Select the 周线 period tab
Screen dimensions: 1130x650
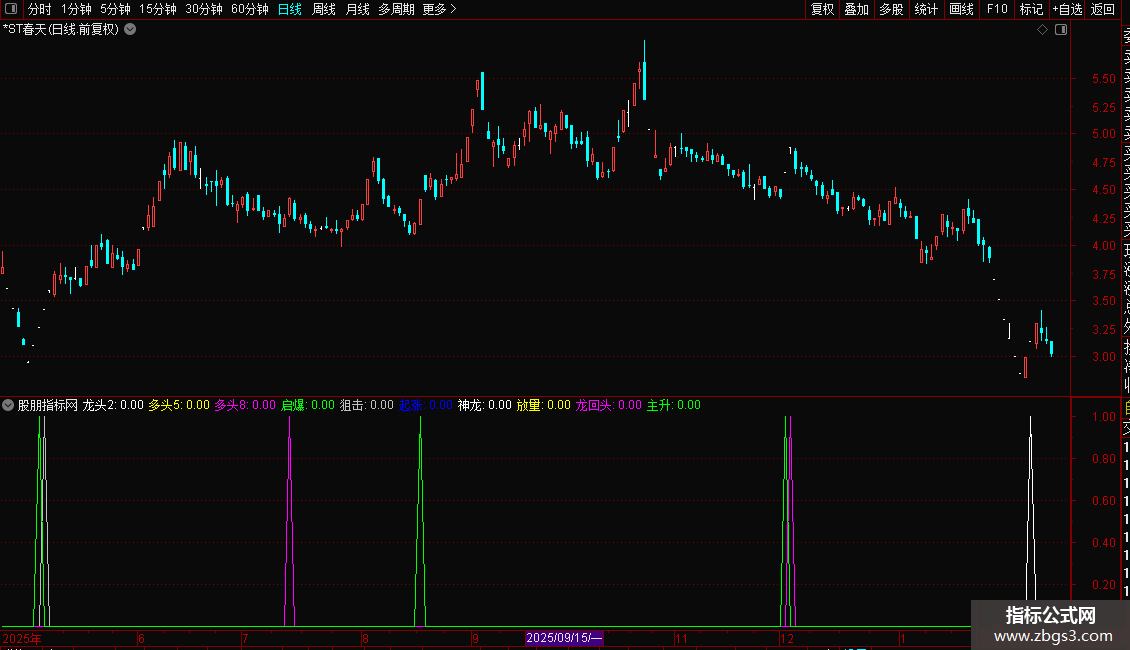324,9
